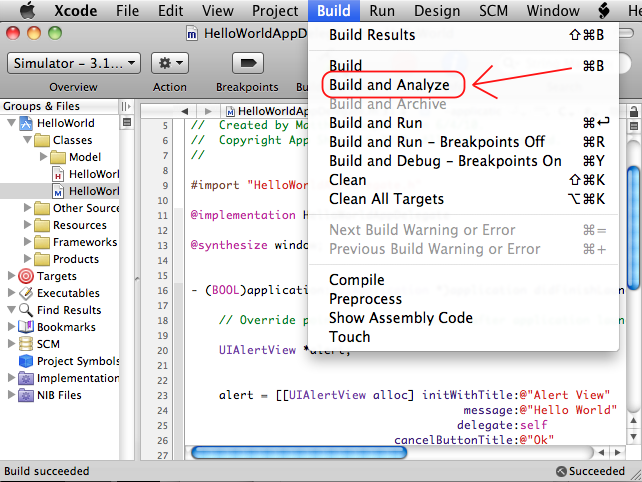The width and height of the screenshot is (642, 482).
Task: Open the File menu
Action: [127, 11]
